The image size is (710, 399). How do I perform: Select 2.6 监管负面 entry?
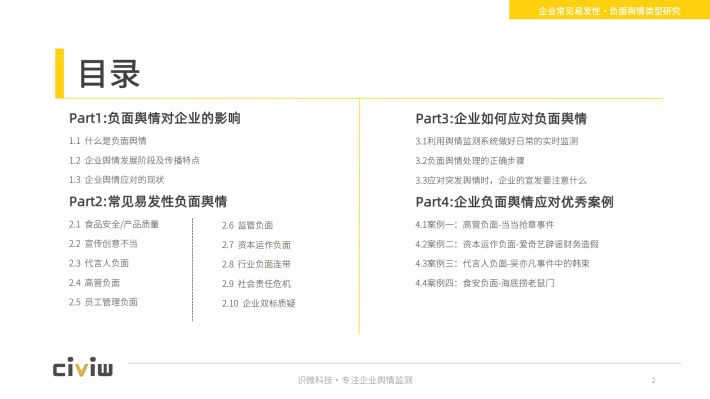(x=247, y=225)
